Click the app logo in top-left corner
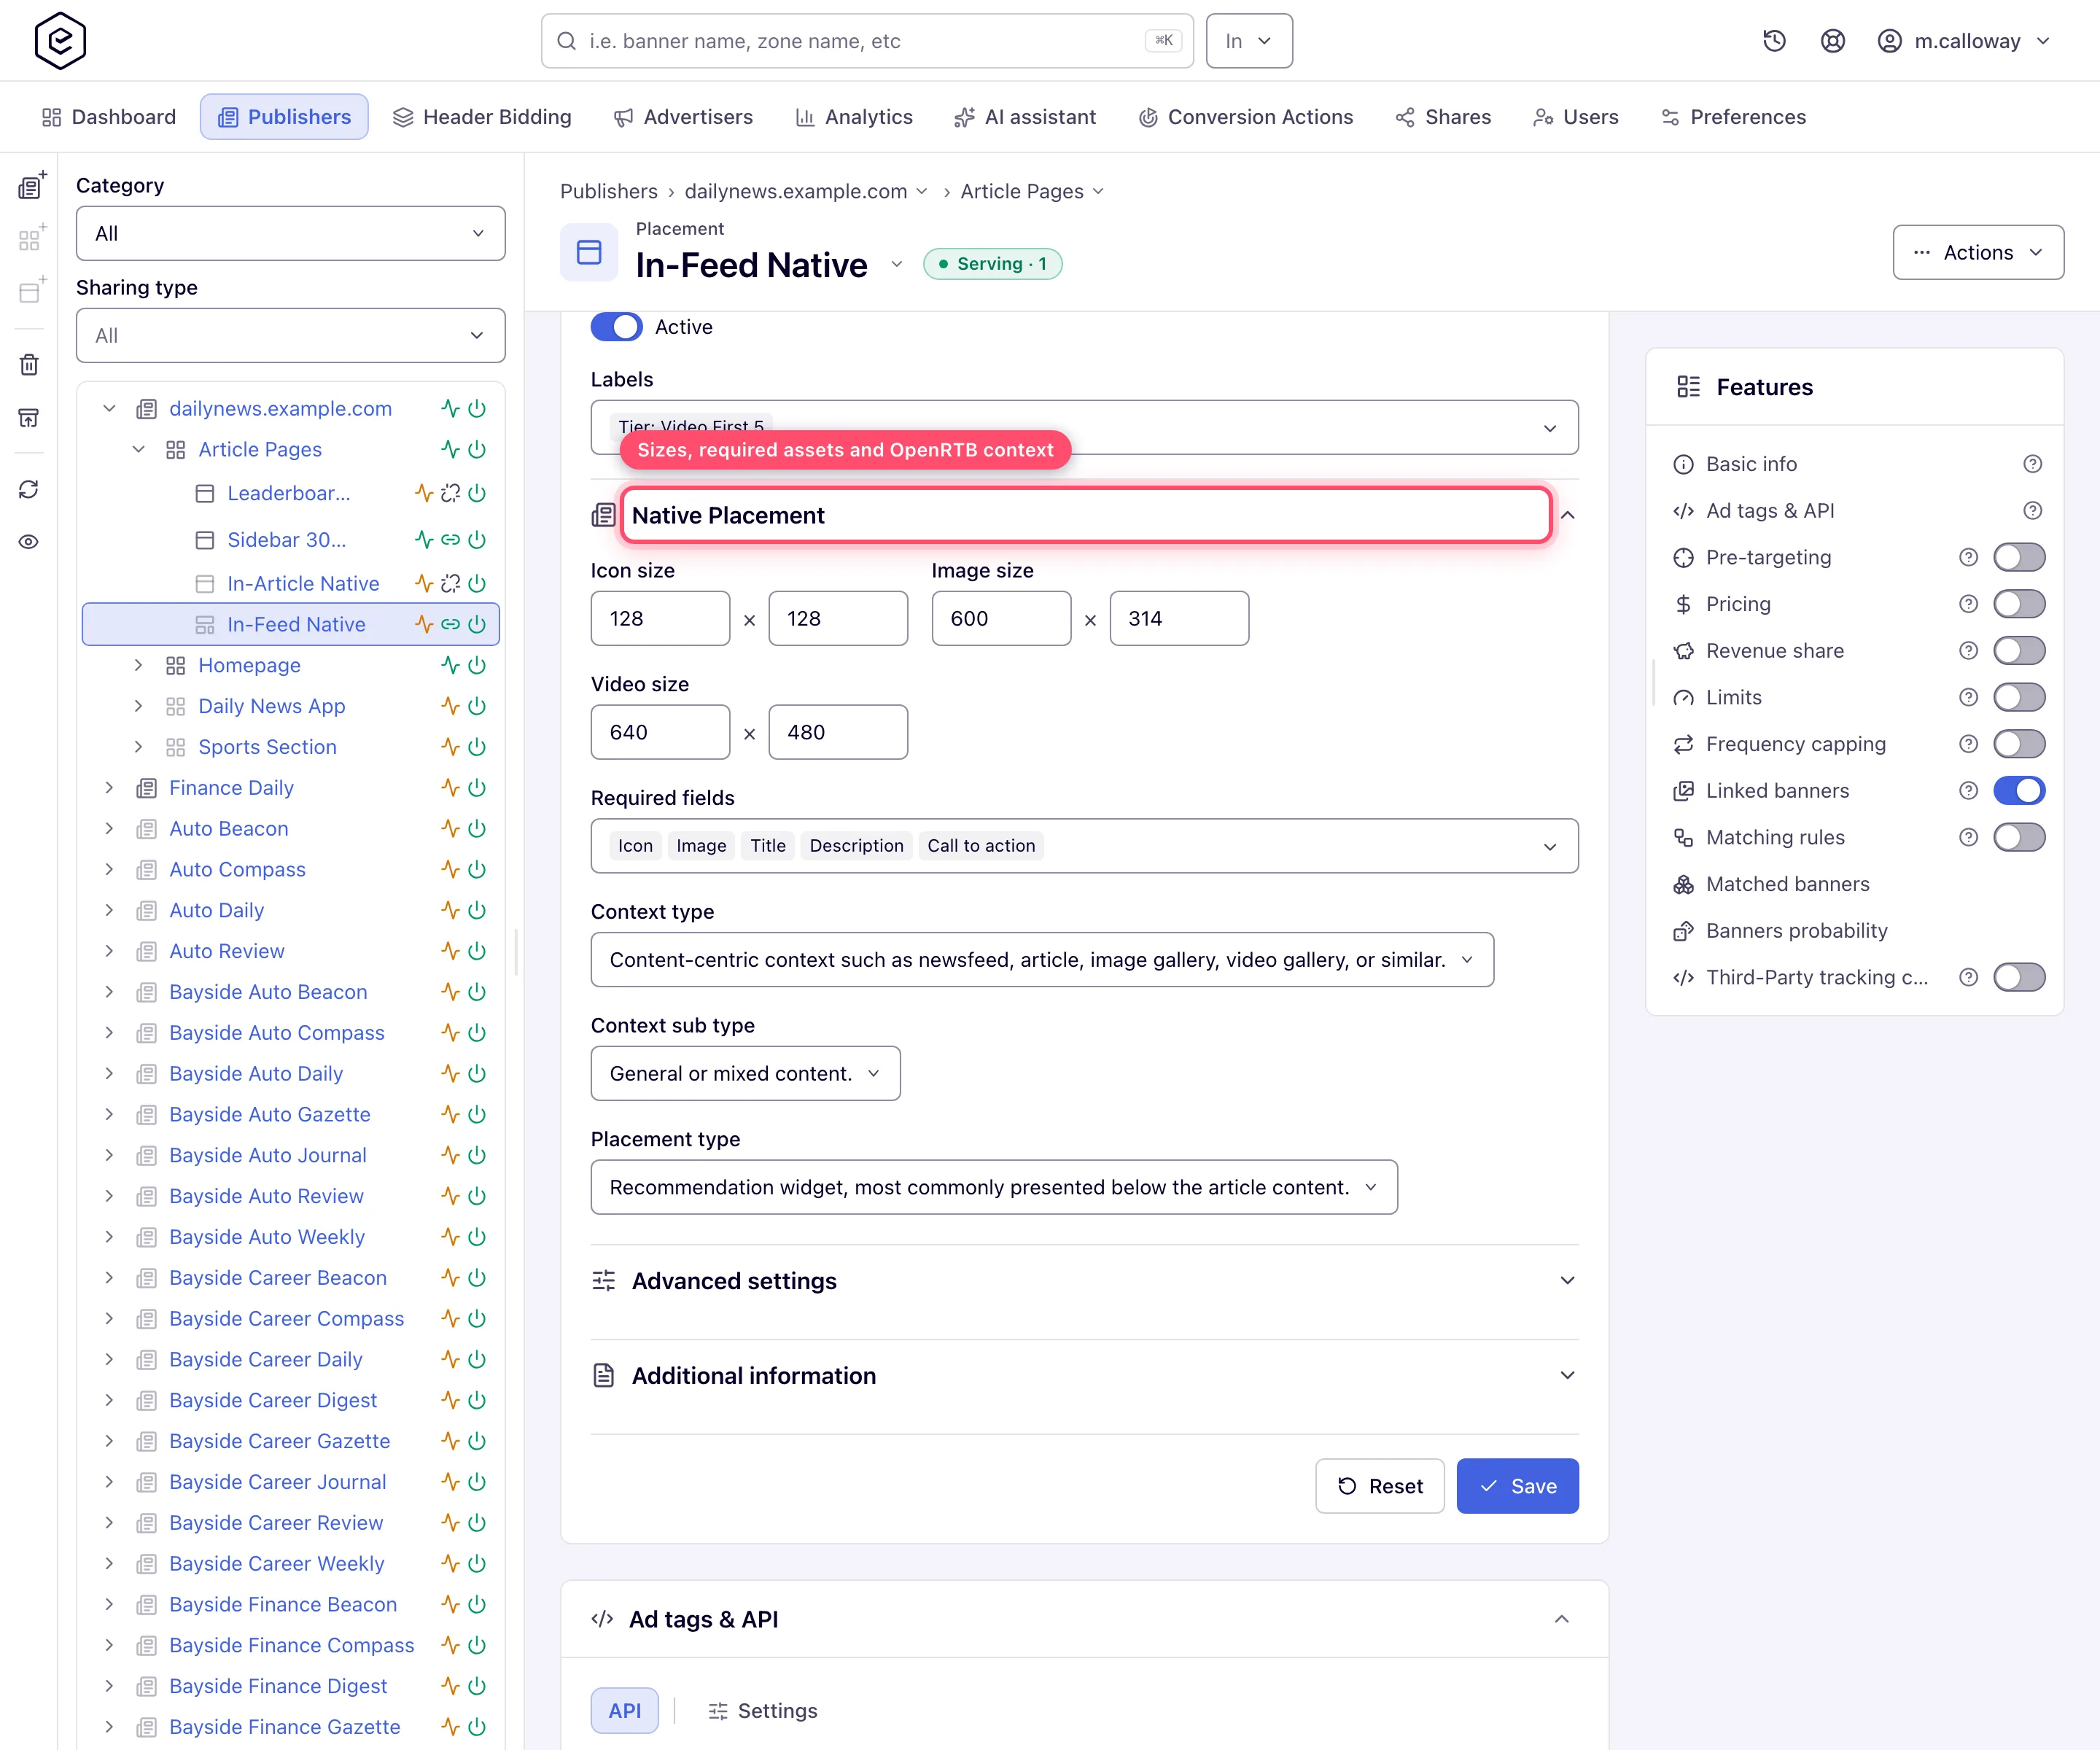 point(60,41)
